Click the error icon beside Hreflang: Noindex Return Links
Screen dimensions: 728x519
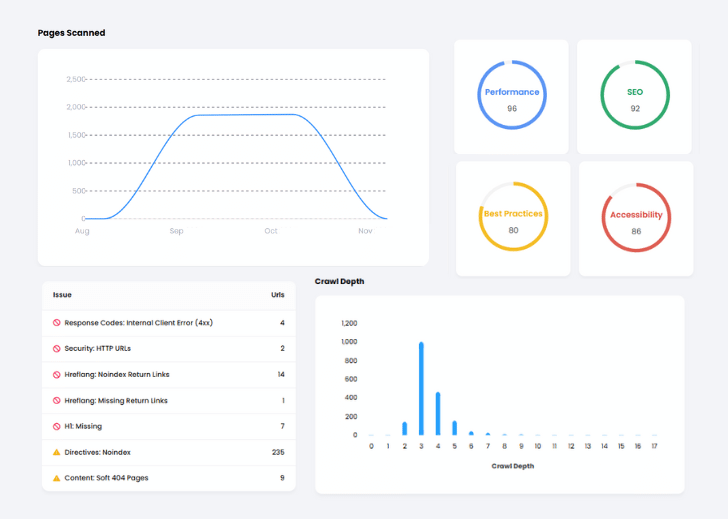pos(57,374)
